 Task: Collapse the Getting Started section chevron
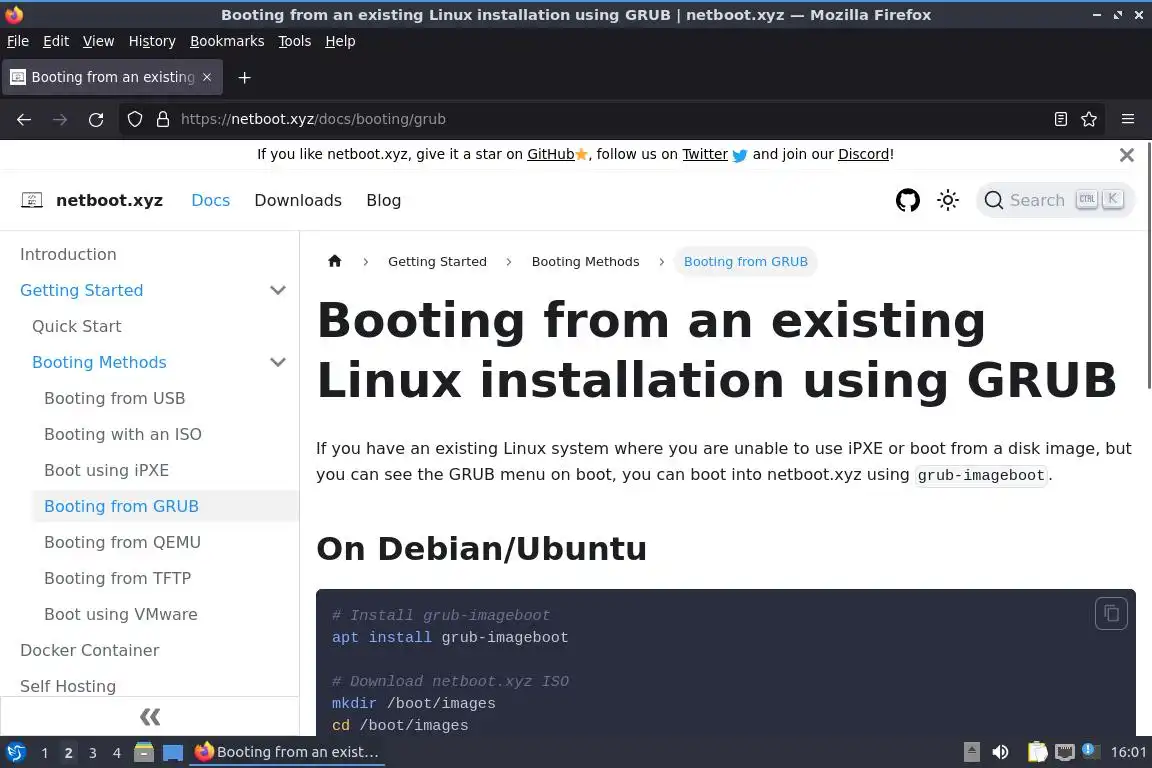click(x=278, y=290)
